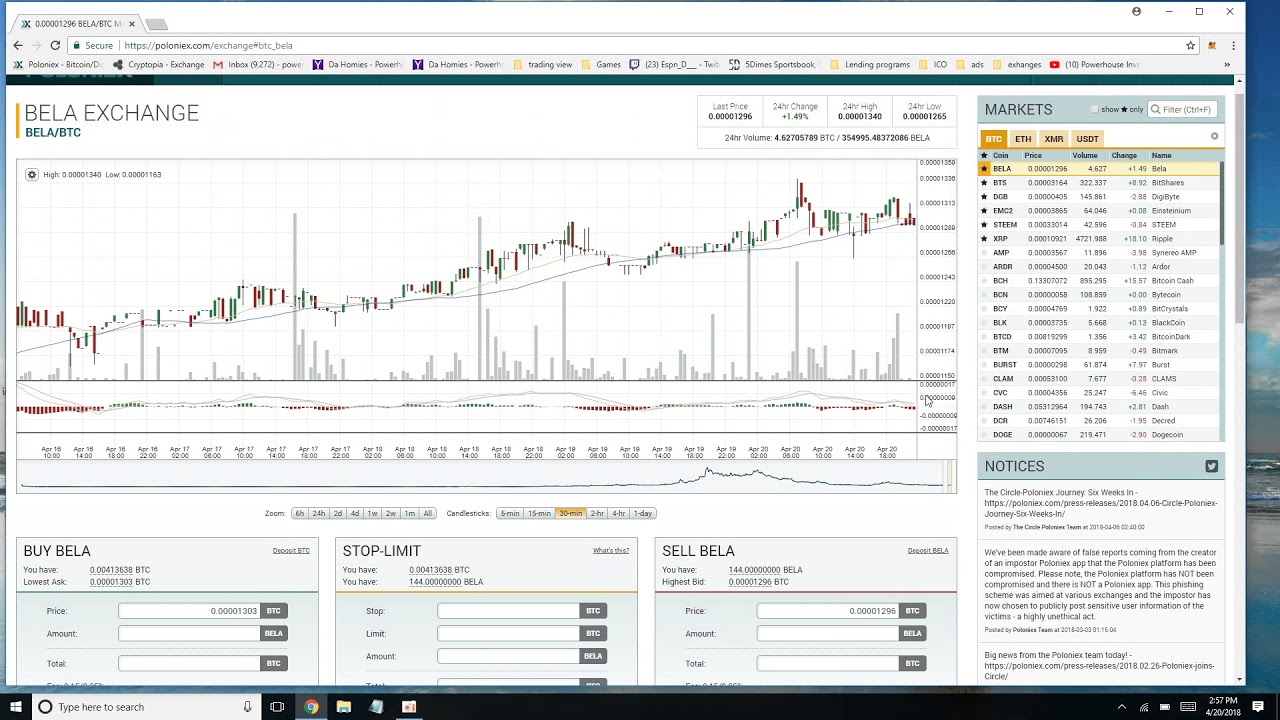
Task: Click the Buy BELA Amount field
Action: pyautogui.click(x=189, y=634)
